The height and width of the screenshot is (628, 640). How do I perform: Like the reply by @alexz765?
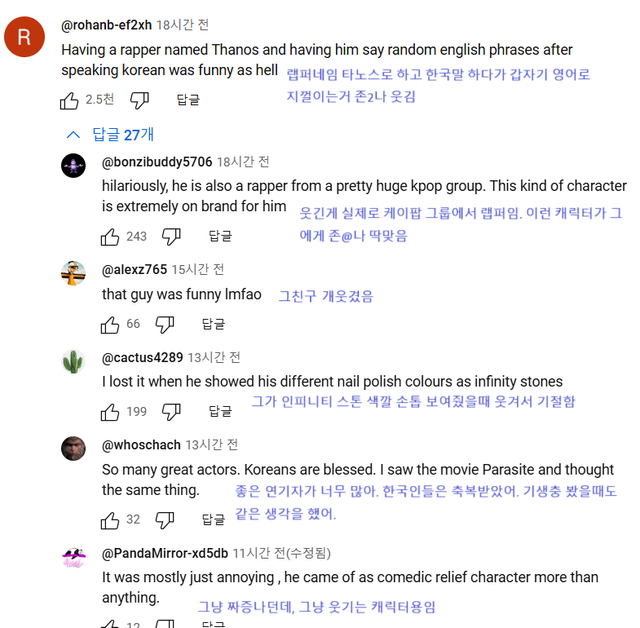tap(110, 324)
